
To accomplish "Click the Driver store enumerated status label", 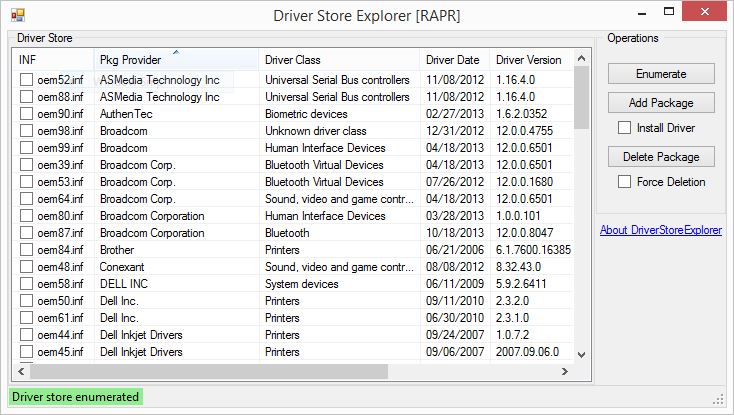I will [x=75, y=397].
